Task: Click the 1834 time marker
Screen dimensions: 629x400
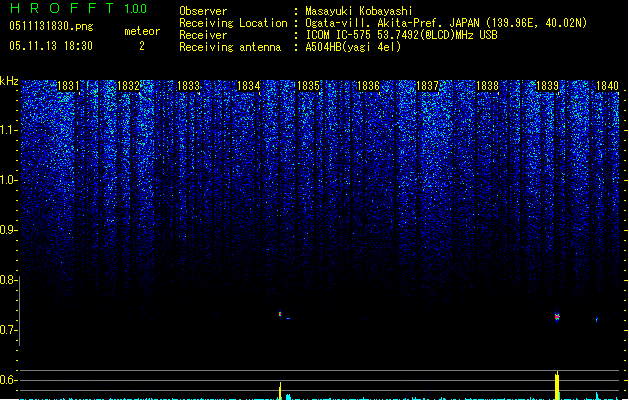Action: [x=248, y=86]
